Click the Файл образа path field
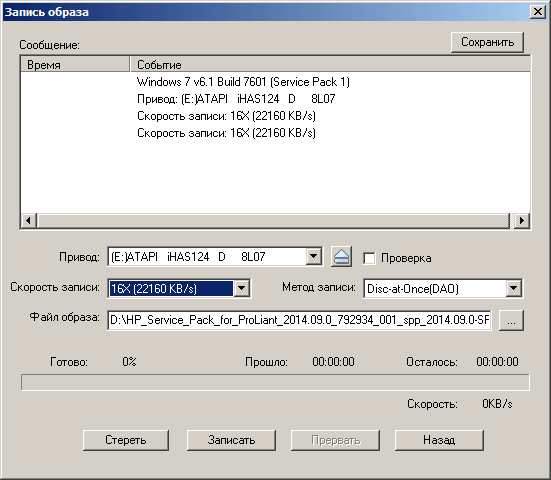Viewport: 551px width, 480px height. [x=299, y=320]
